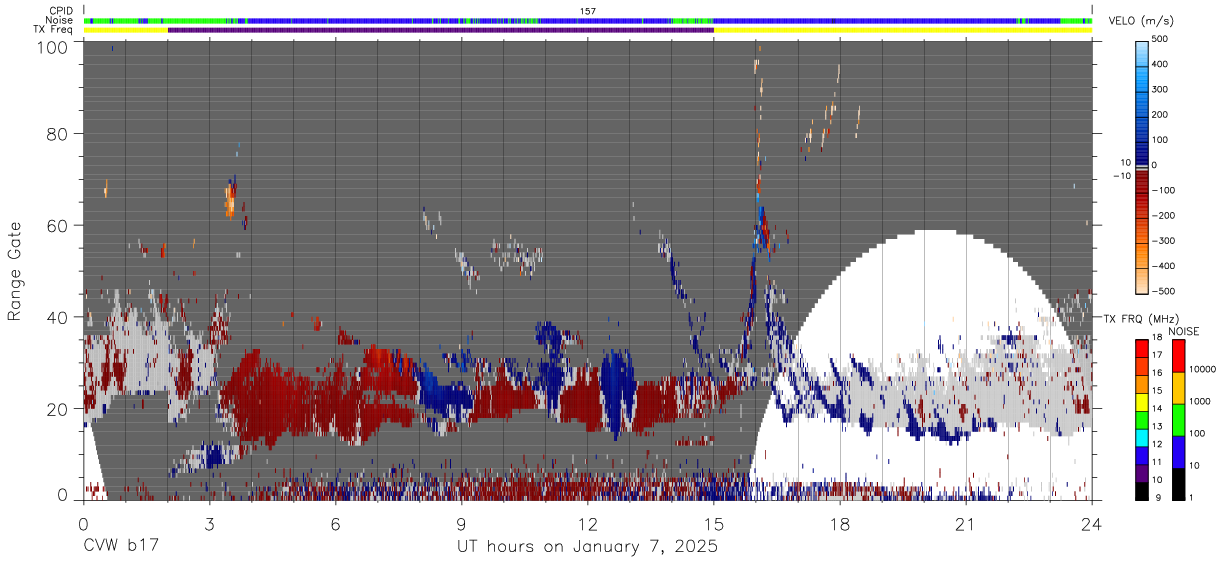Viewport: 1228px width, 567px height.
Task: Click the UT hour tick 9
Action: [461, 523]
